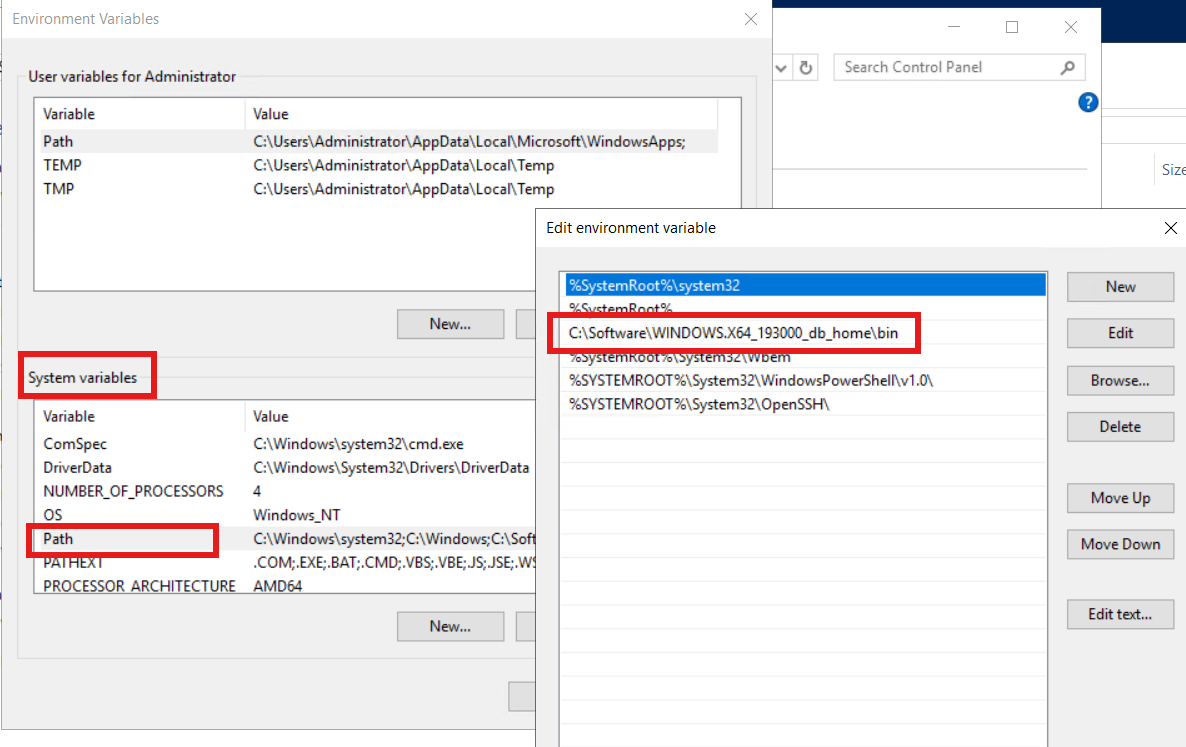The image size is (1186, 747).
Task: Minimize the Control Panel window
Action: point(954,27)
